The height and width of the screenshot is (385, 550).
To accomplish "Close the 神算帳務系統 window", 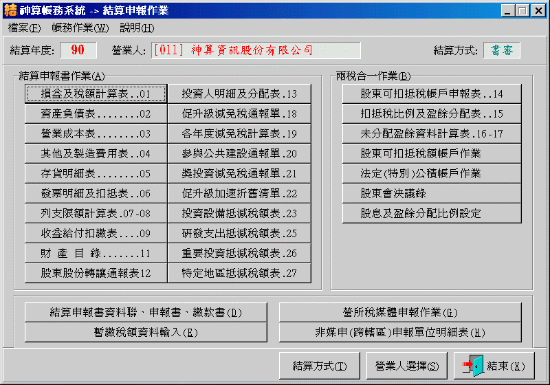I will [538, 11].
